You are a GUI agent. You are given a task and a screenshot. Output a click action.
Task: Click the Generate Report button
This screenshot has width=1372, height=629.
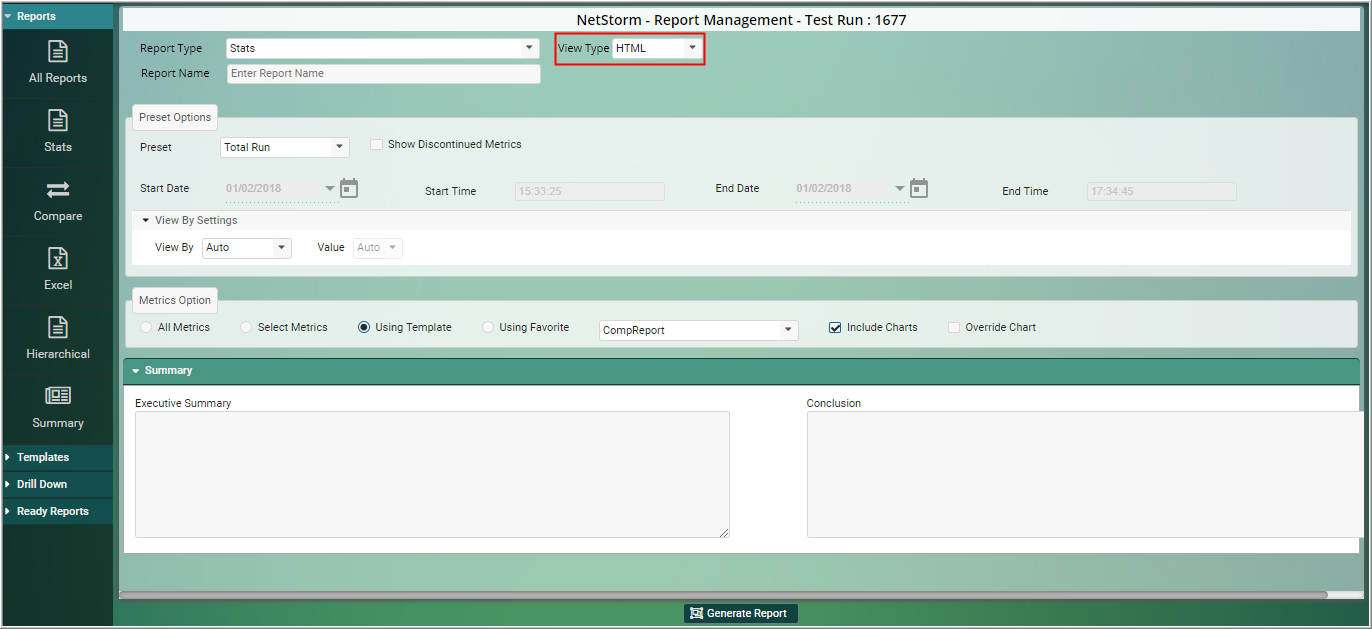[741, 613]
